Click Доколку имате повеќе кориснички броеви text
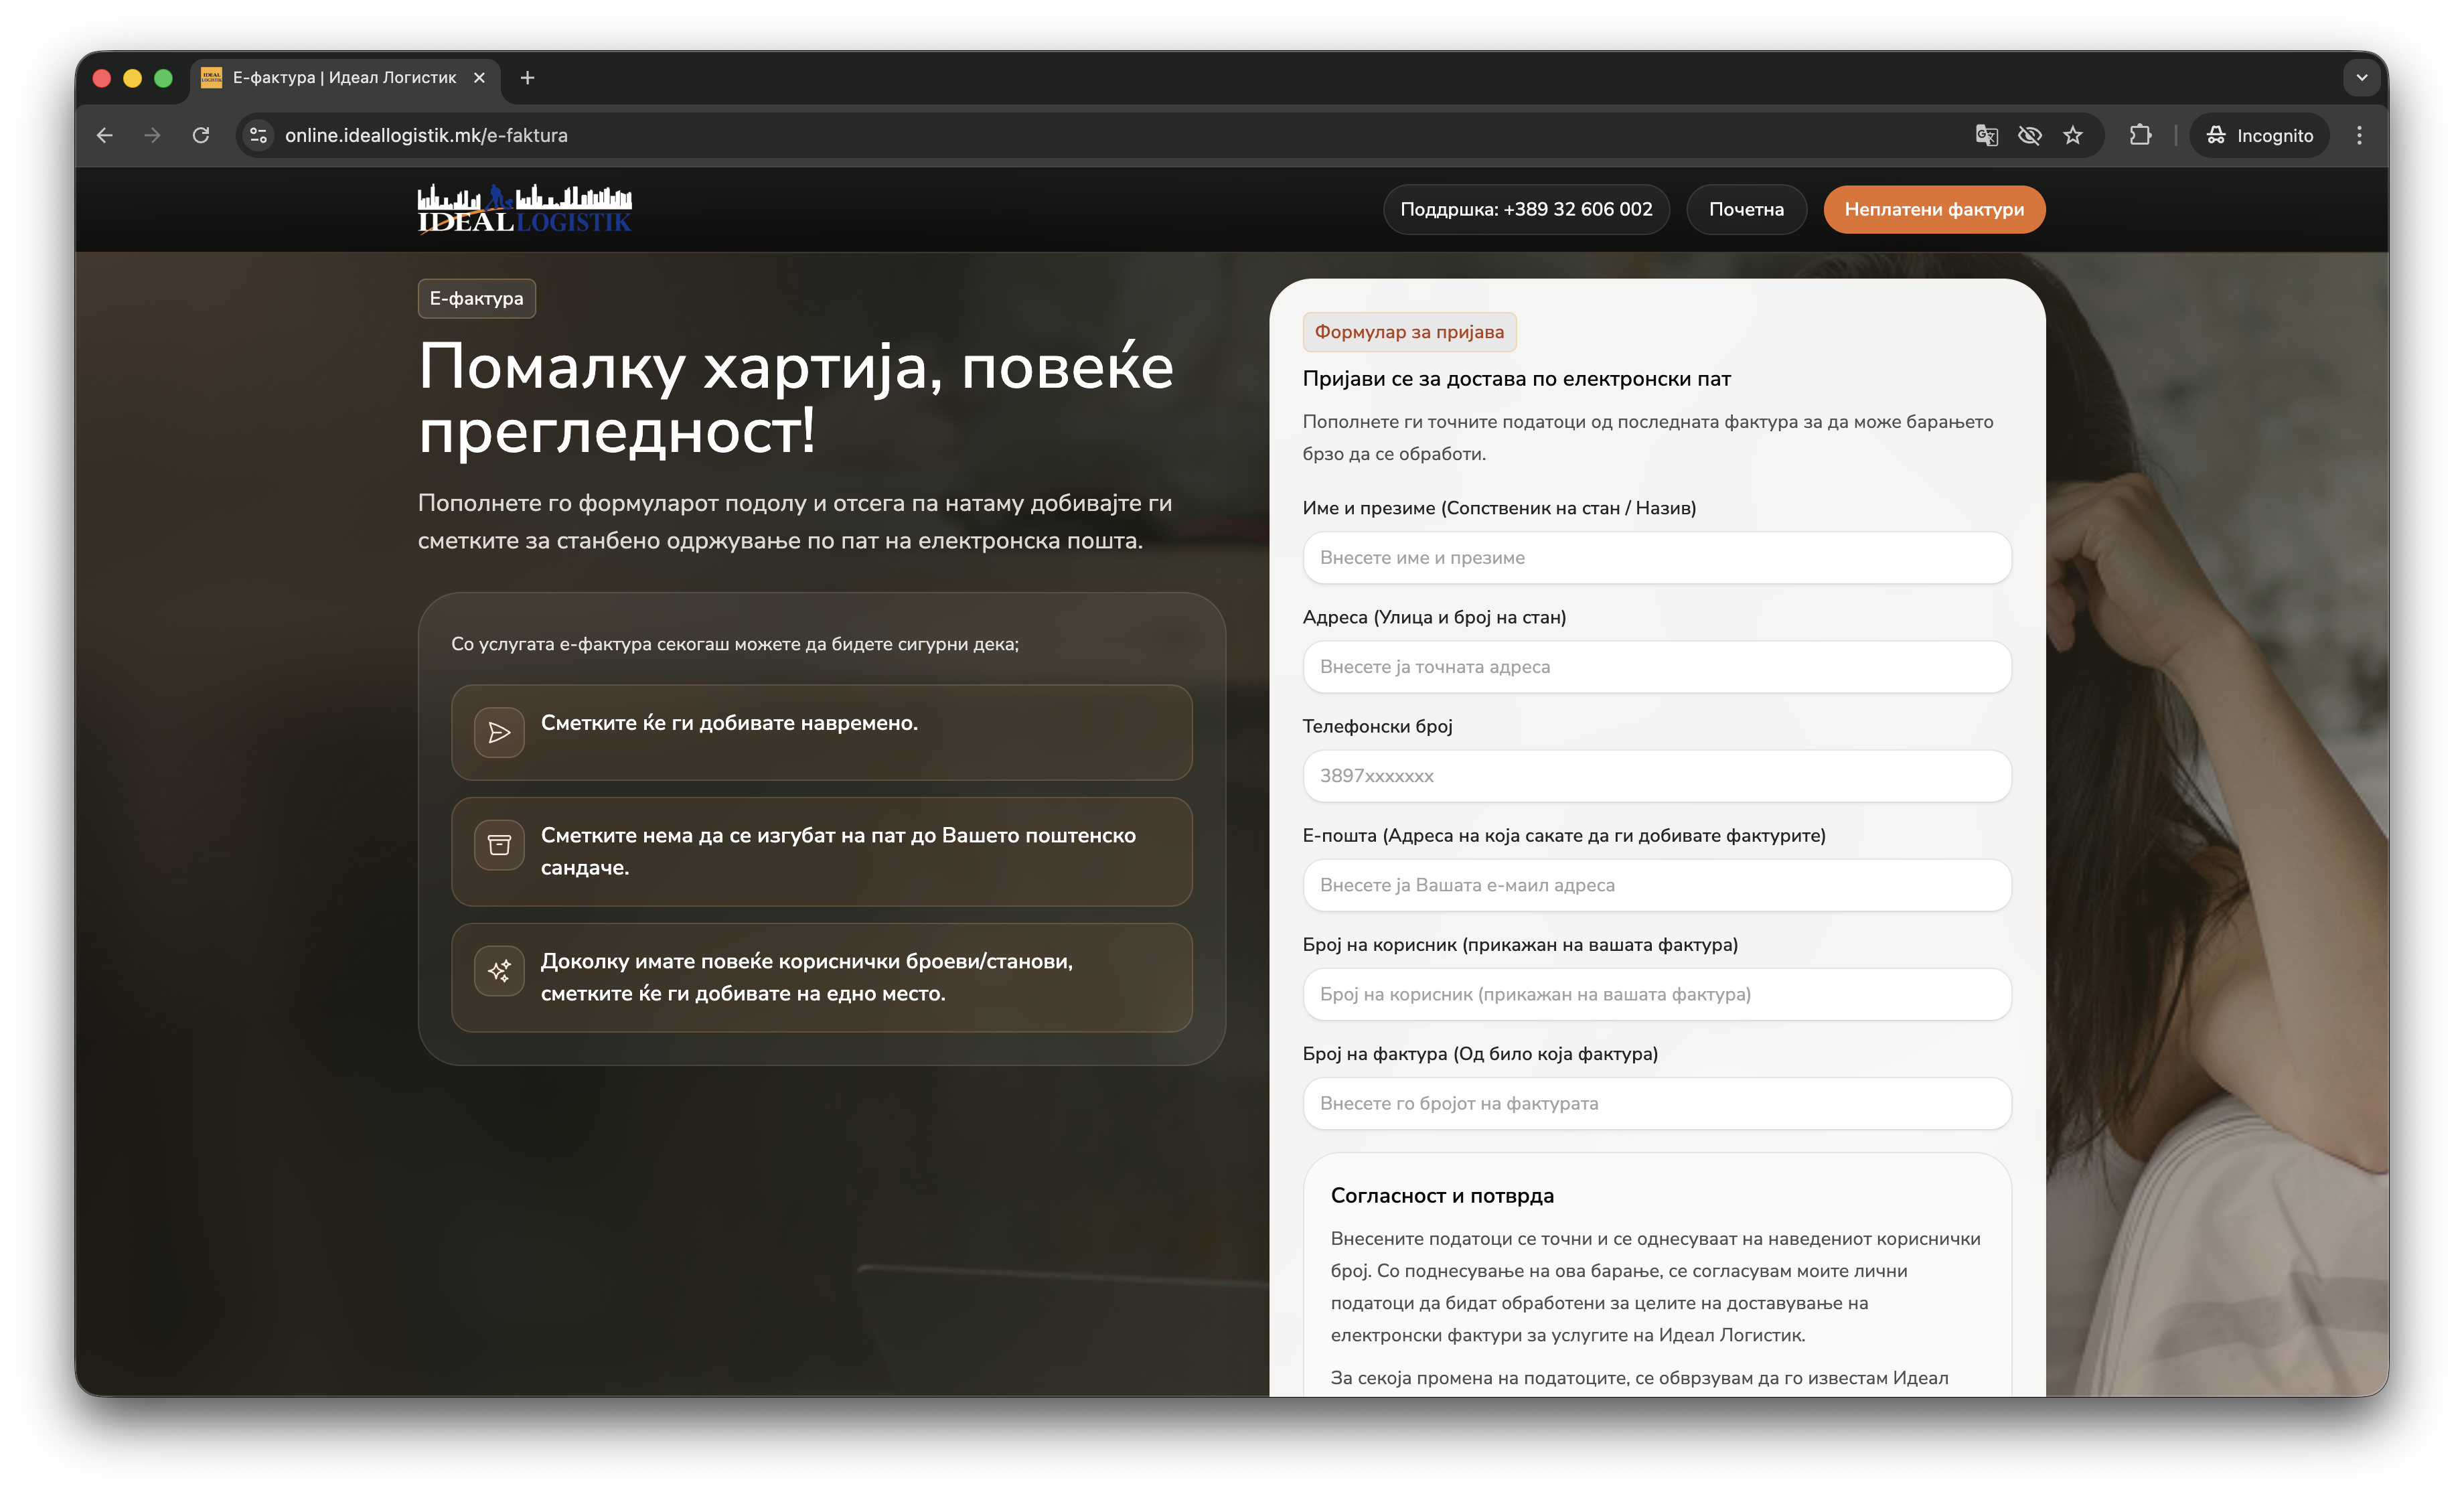Image resolution: width=2464 pixels, height=1496 pixels. point(806,977)
